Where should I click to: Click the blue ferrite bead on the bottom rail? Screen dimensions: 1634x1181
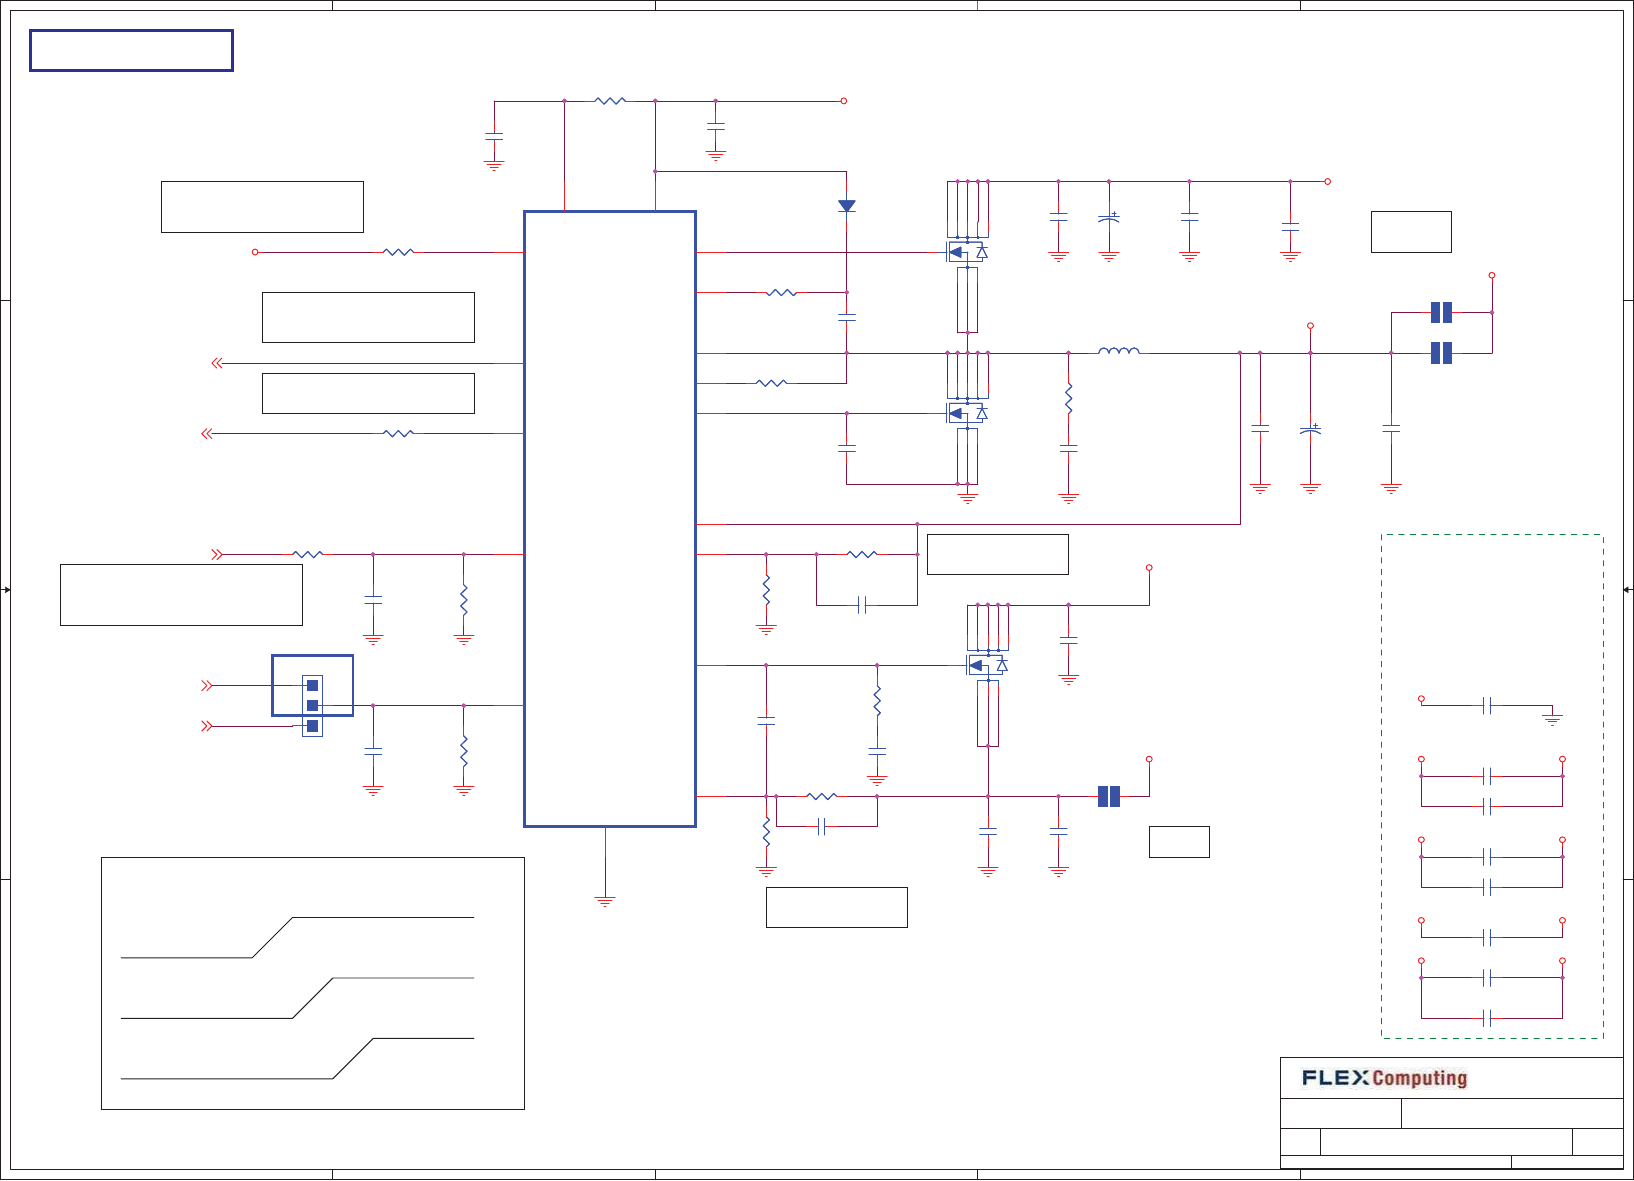[x=1109, y=796]
